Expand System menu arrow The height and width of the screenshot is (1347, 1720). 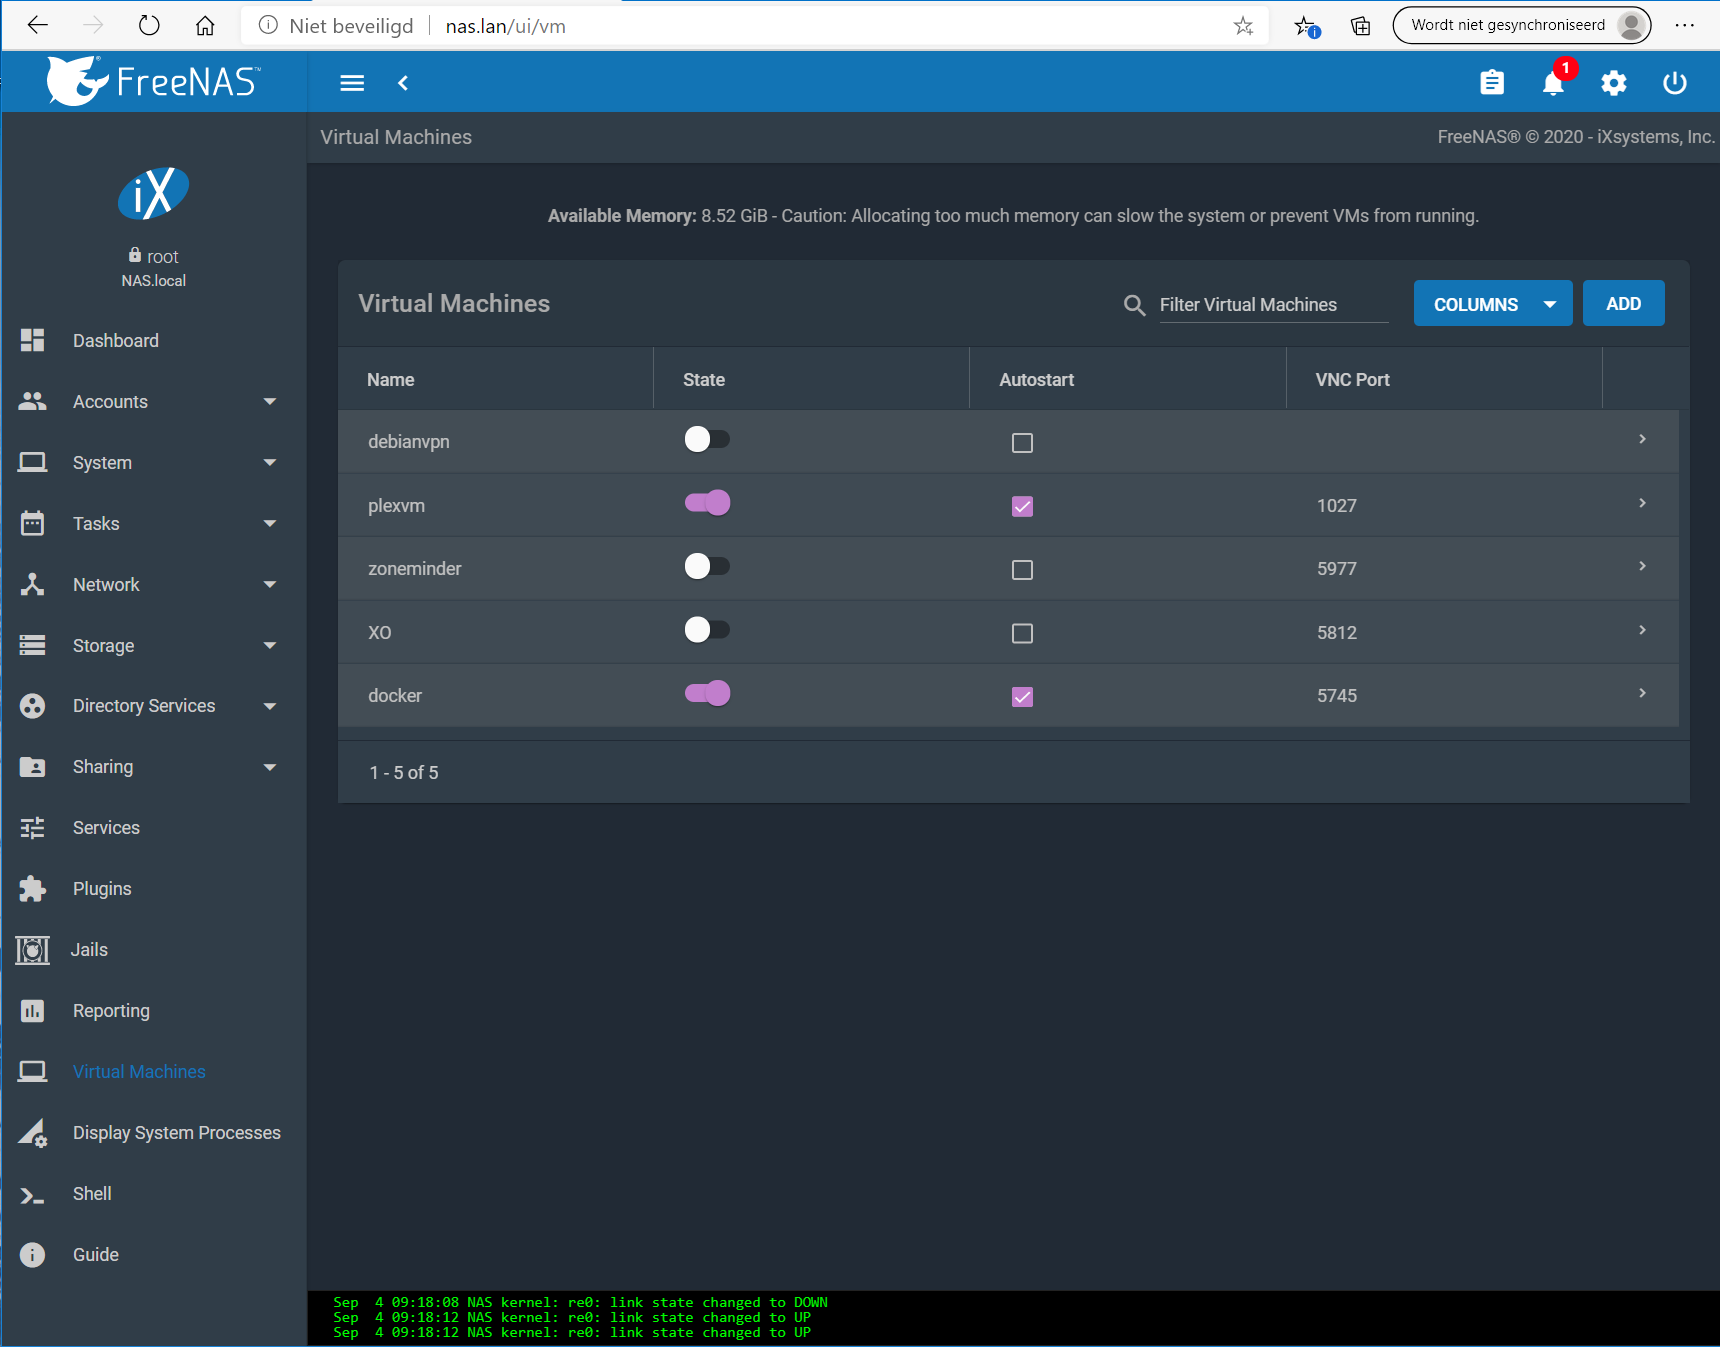269,462
